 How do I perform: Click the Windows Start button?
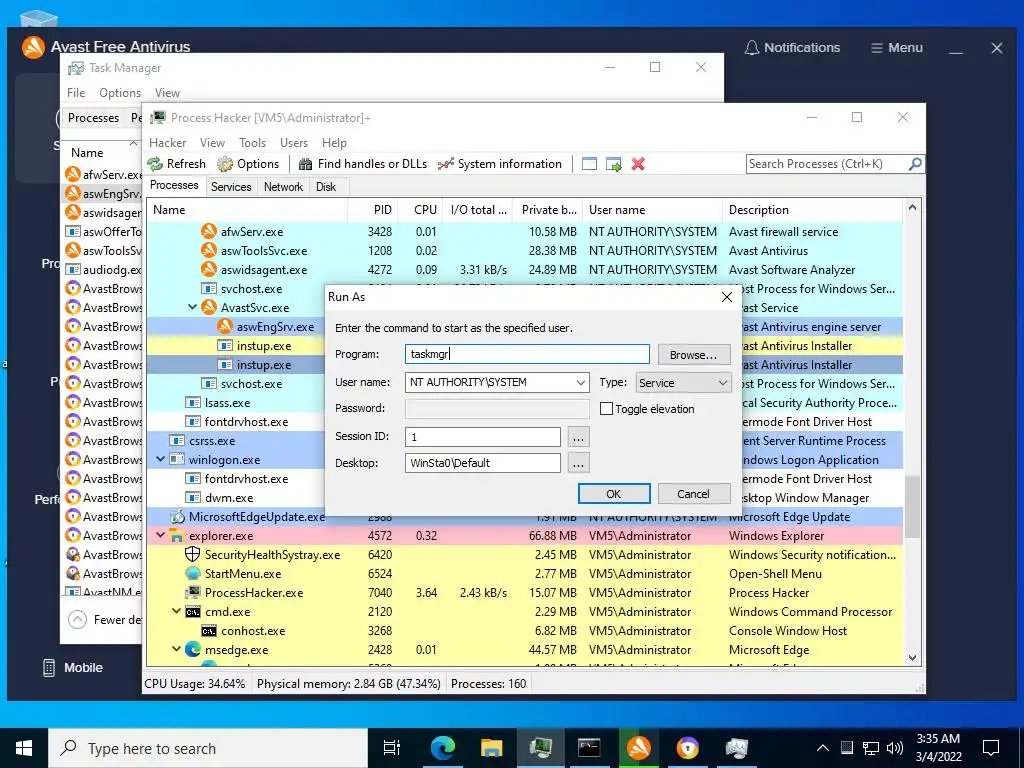coord(24,748)
